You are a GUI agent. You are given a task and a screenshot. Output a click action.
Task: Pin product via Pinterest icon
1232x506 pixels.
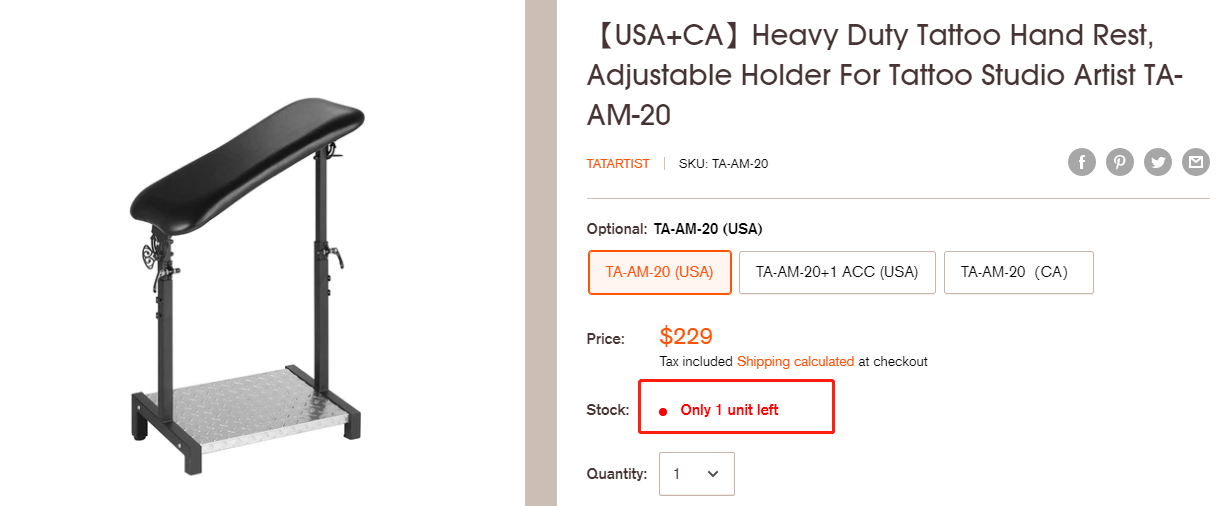(x=1120, y=162)
